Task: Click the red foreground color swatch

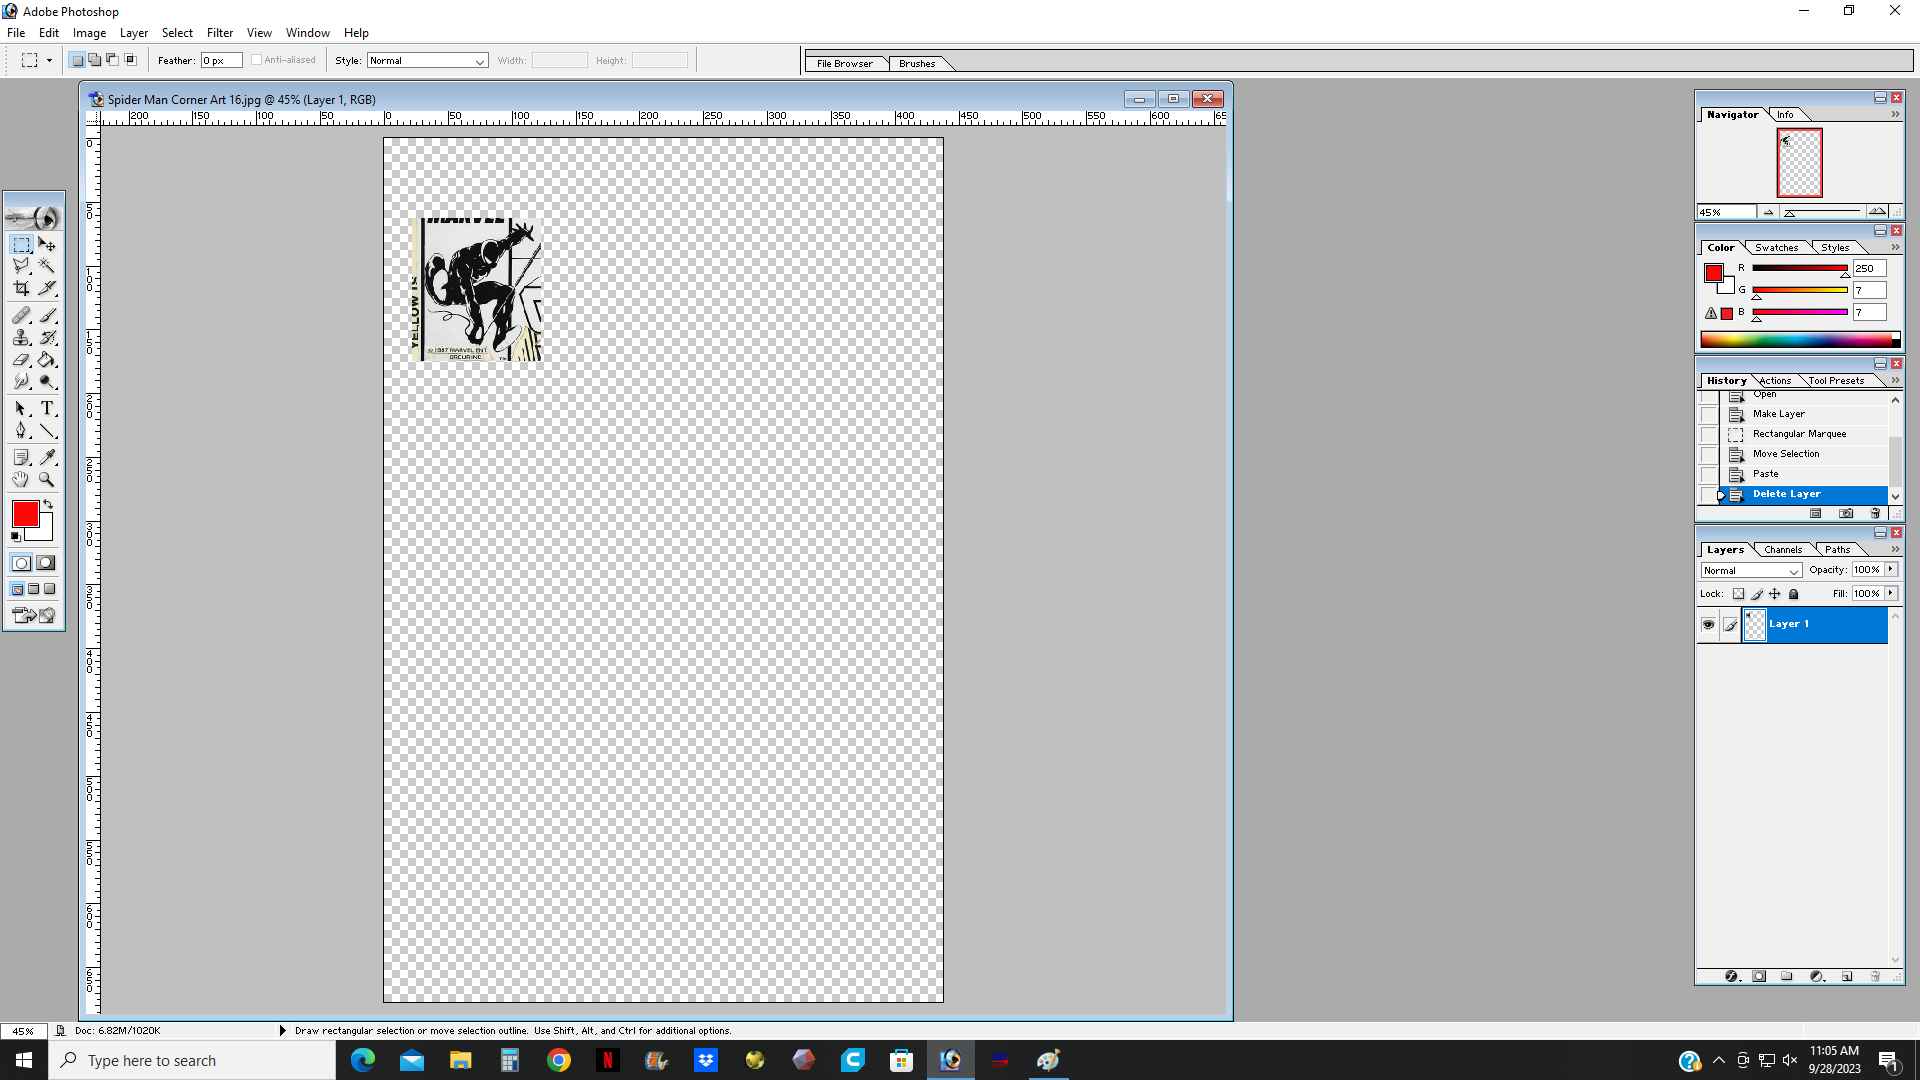Action: click(25, 514)
